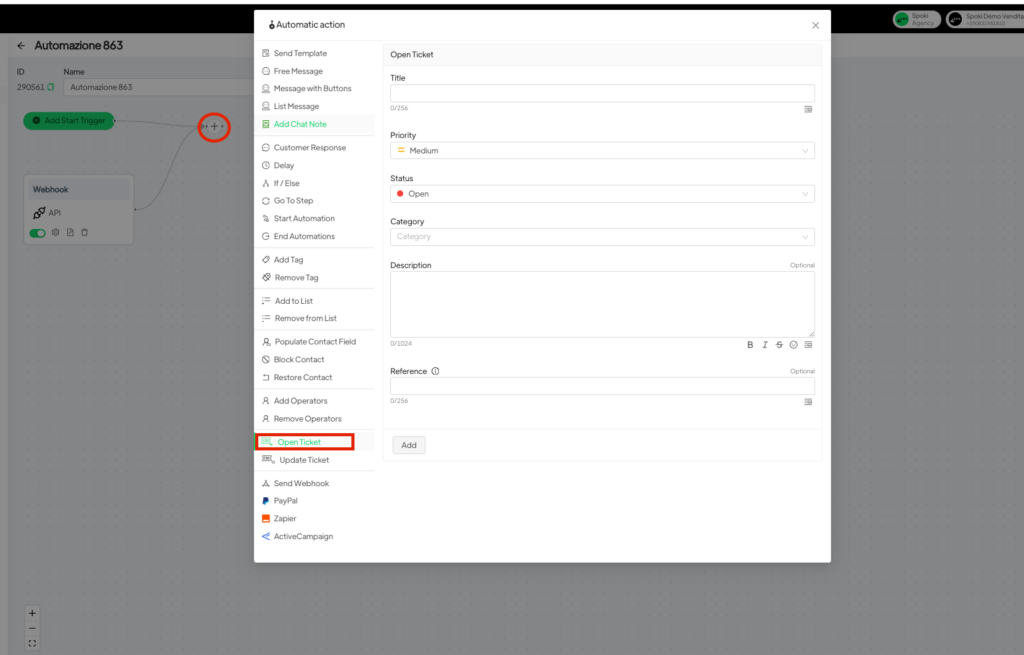This screenshot has height=655, width=1024.
Task: Open Webhook node settings gear icon
Action: (x=56, y=233)
